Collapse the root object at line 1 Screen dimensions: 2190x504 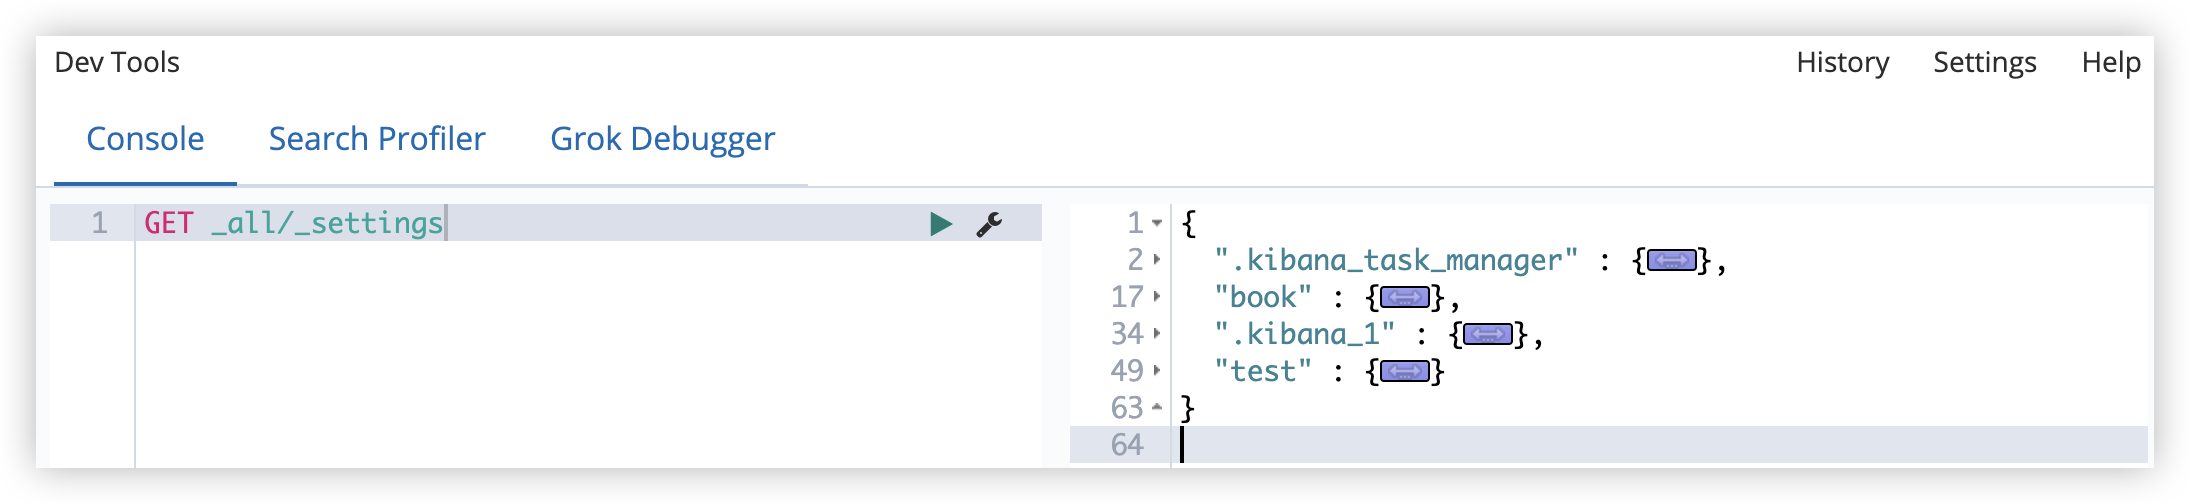[x=1157, y=223]
